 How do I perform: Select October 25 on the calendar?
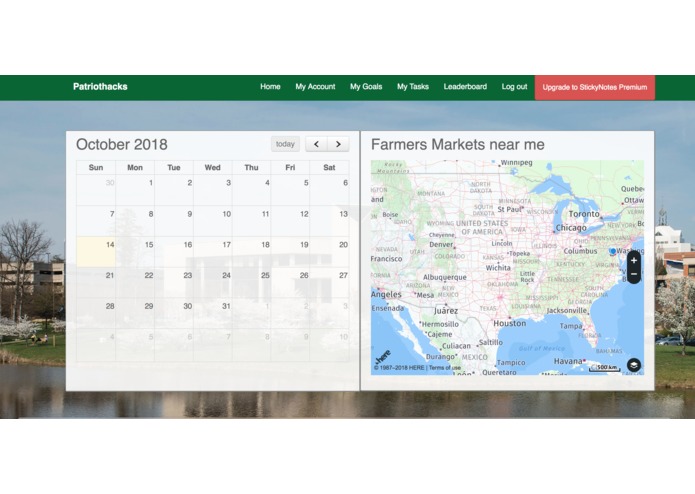tap(252, 282)
